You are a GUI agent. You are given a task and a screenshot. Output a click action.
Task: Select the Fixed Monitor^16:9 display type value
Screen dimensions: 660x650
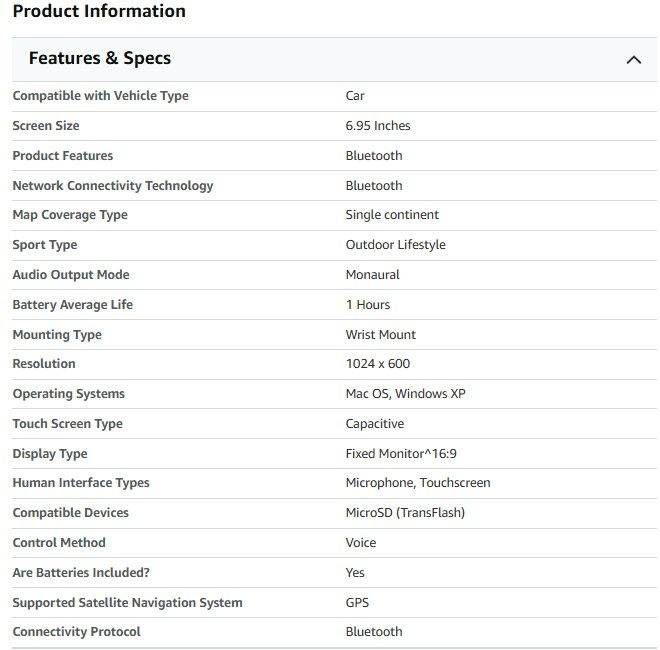[x=402, y=454]
